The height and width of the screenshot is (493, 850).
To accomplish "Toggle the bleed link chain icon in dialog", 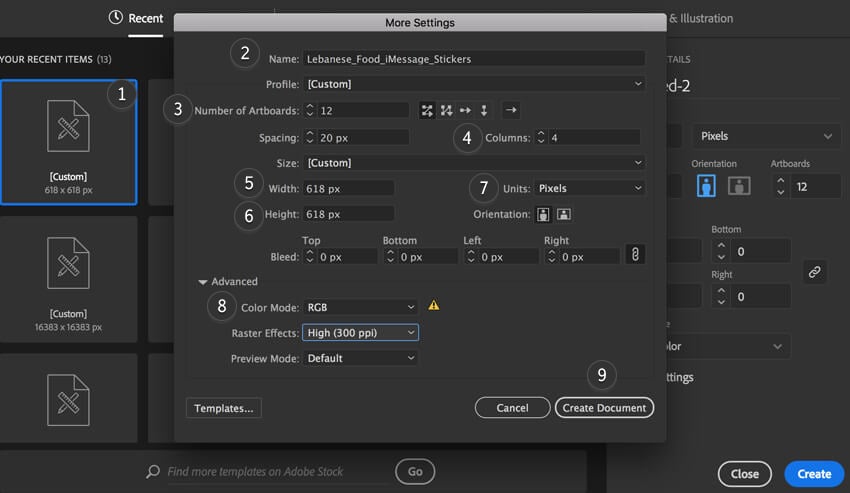I will (x=635, y=254).
